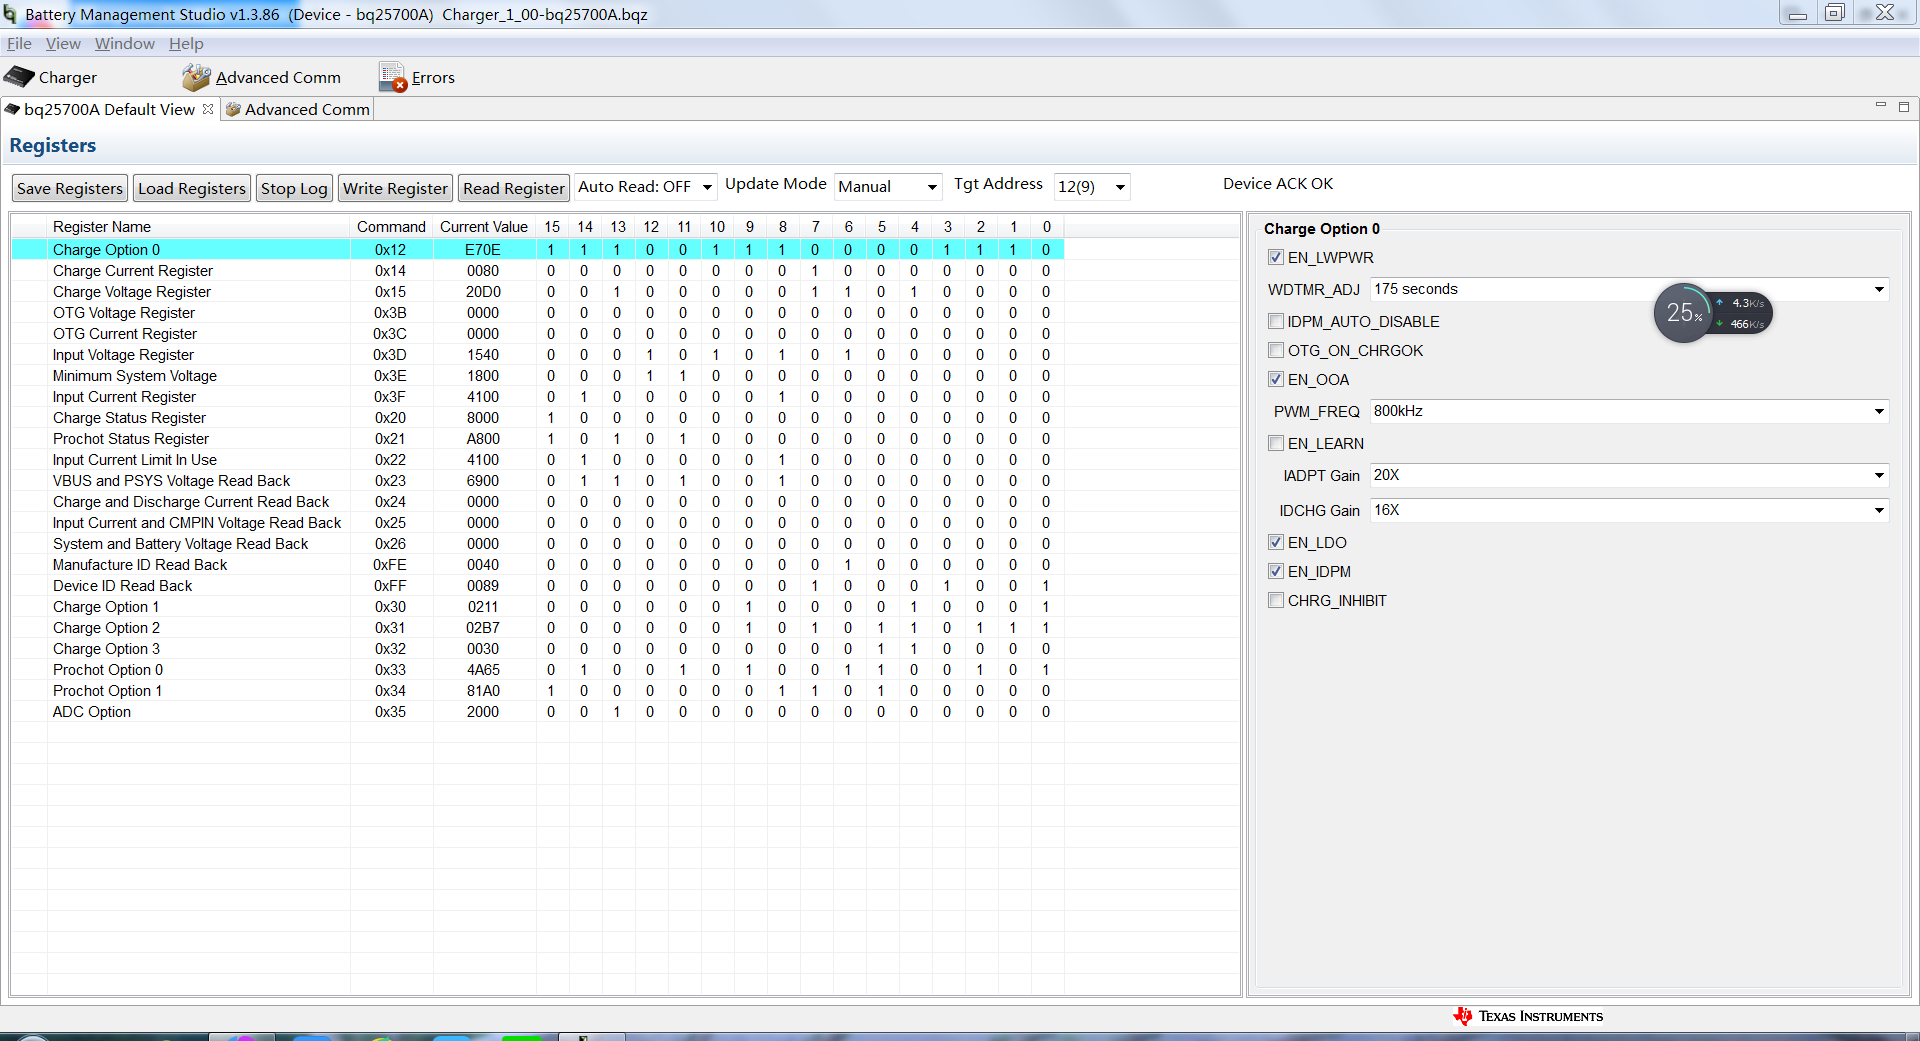The width and height of the screenshot is (1920, 1041).
Task: Click the Current Value column header
Action: pyautogui.click(x=484, y=227)
